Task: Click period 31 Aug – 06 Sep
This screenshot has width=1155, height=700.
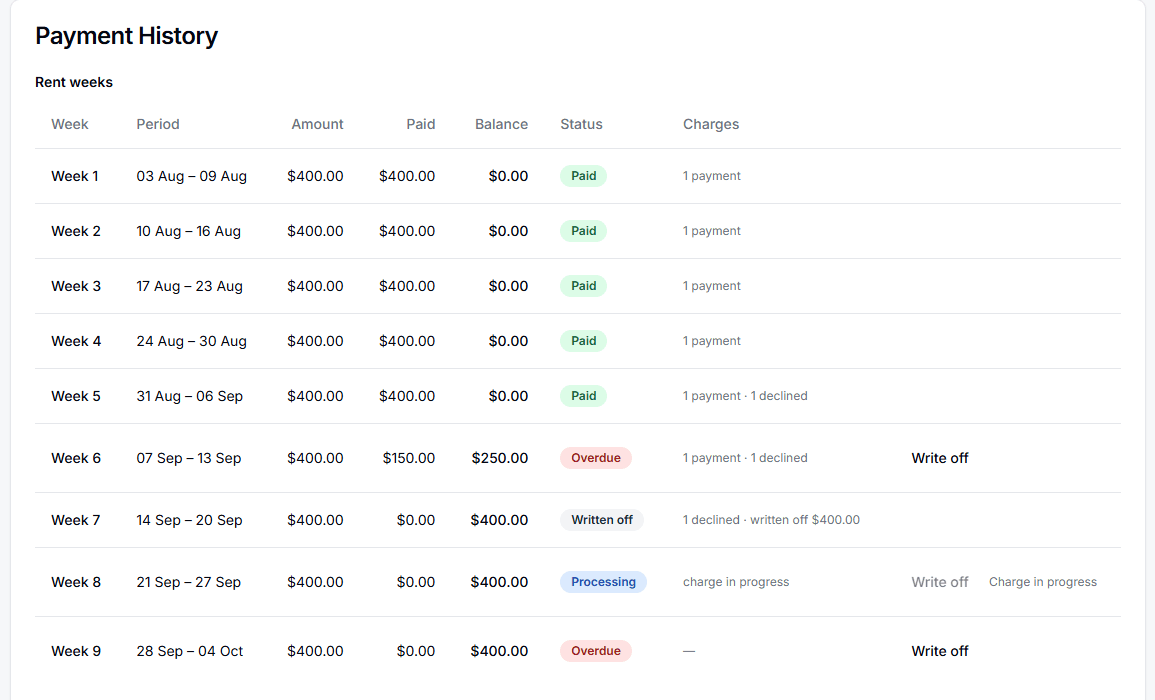Action: (x=189, y=396)
